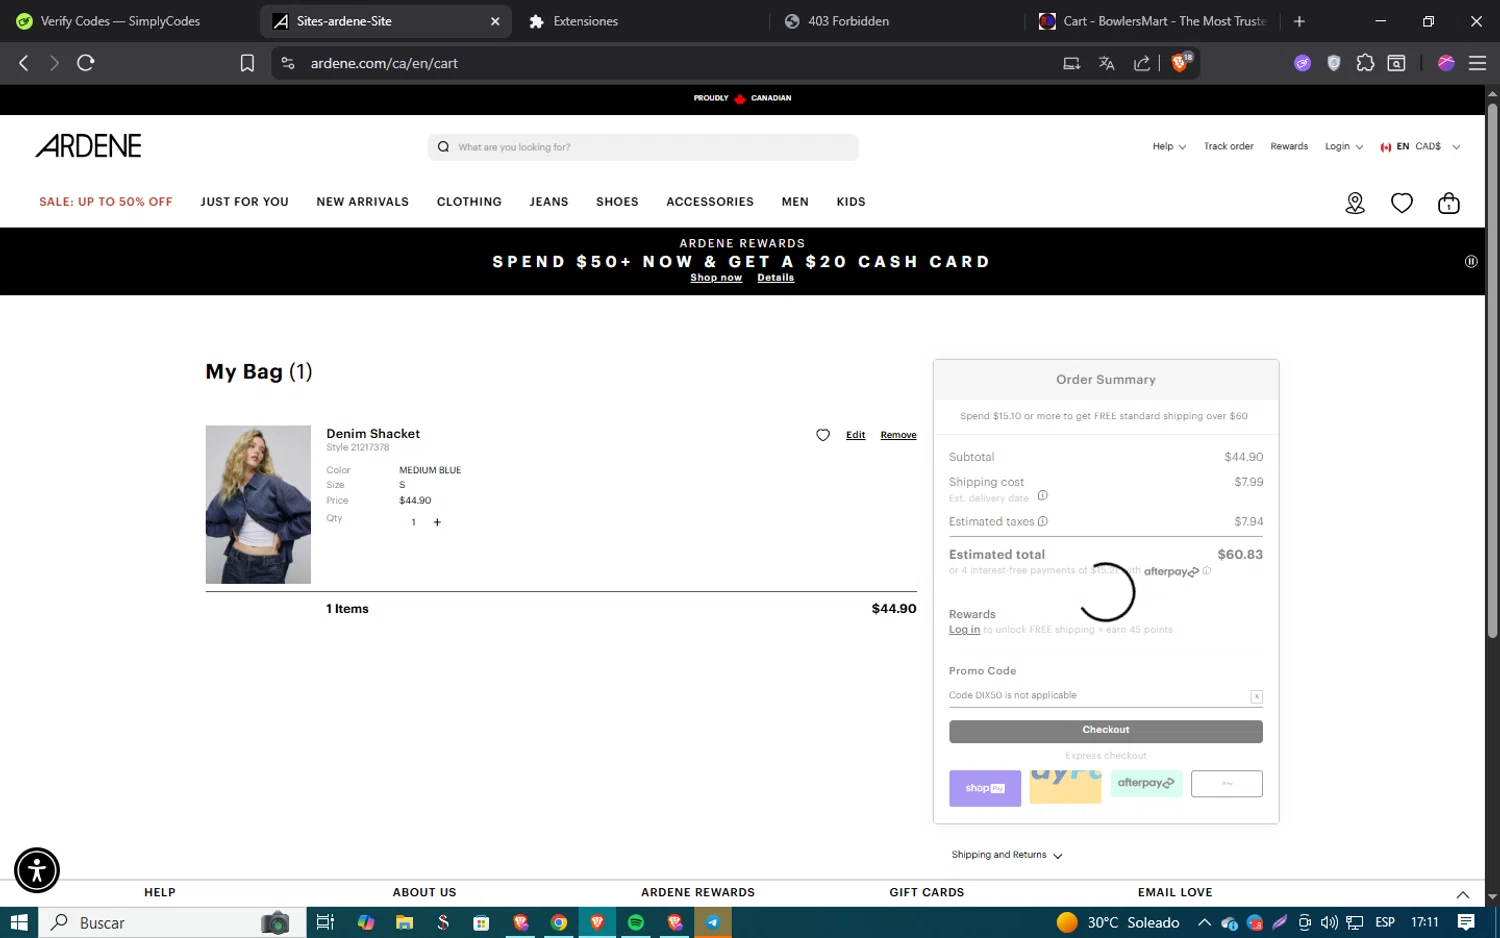
Task: Open the sidebar search panel icon
Action: click(1397, 63)
